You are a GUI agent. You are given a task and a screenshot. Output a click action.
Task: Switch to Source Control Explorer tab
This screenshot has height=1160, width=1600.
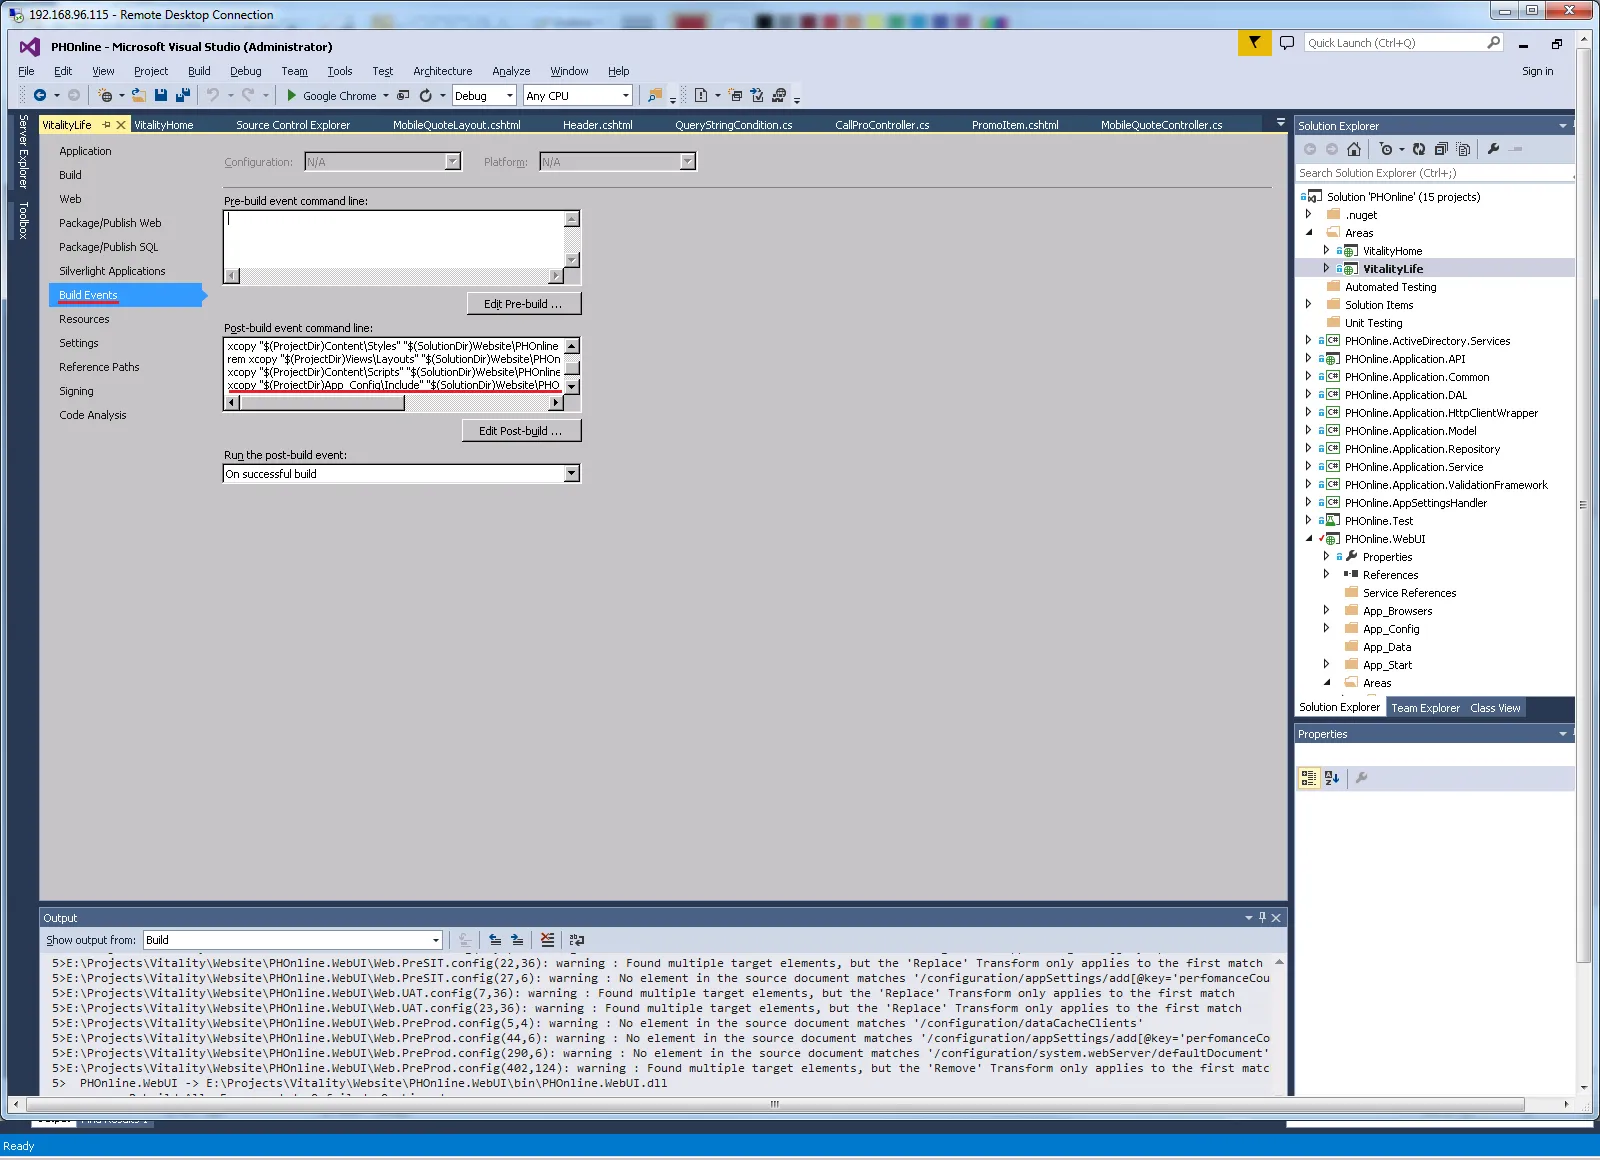(293, 125)
